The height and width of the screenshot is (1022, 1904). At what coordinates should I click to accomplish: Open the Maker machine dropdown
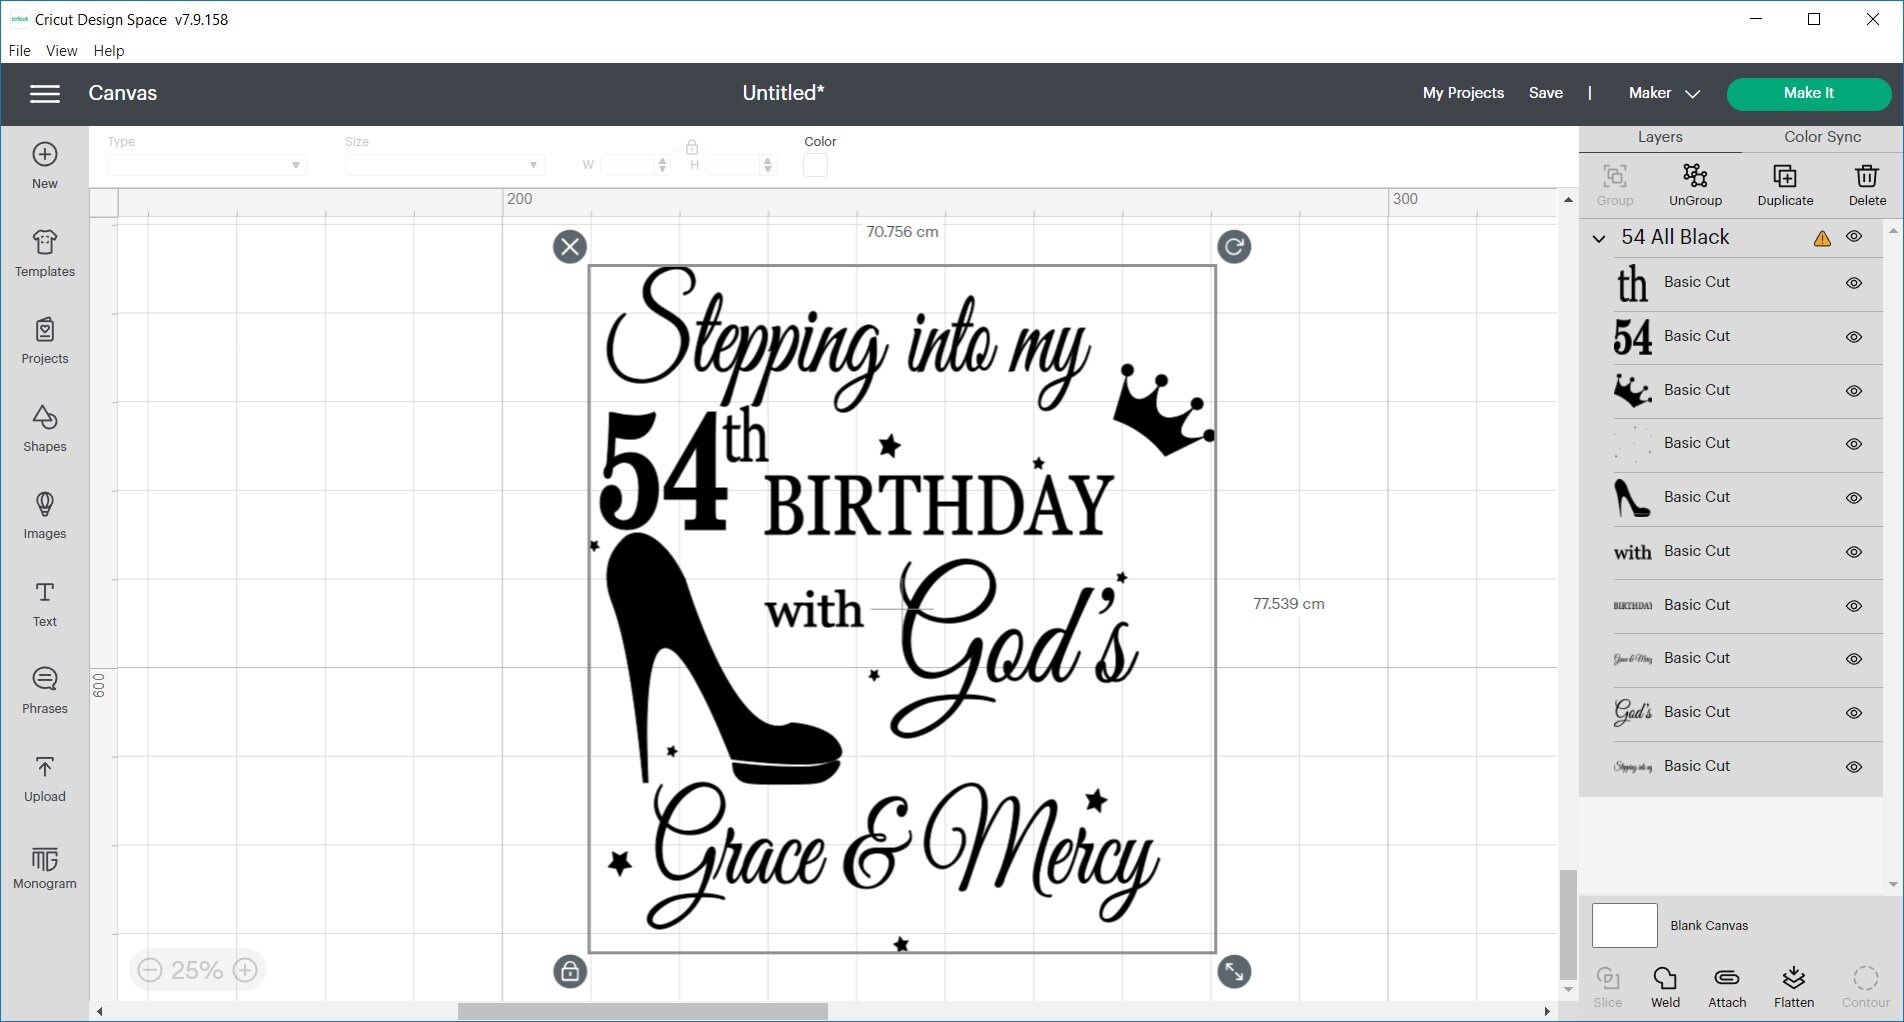1662,93
